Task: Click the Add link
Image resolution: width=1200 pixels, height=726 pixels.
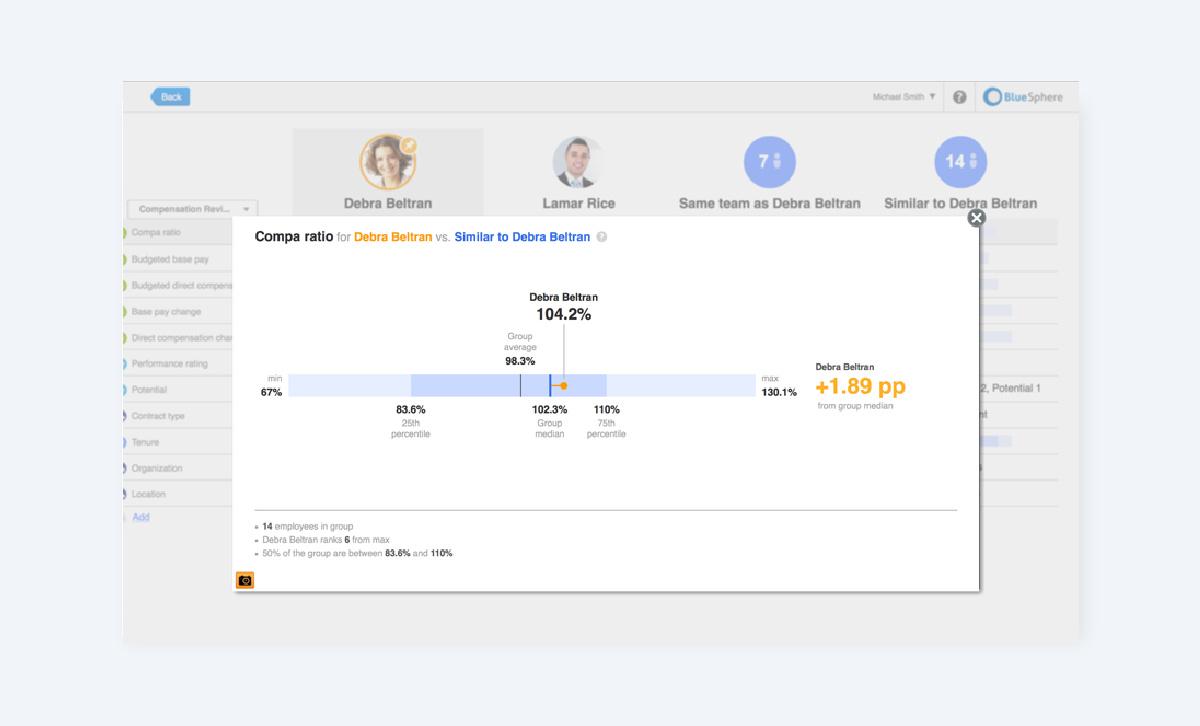Action: tap(141, 517)
